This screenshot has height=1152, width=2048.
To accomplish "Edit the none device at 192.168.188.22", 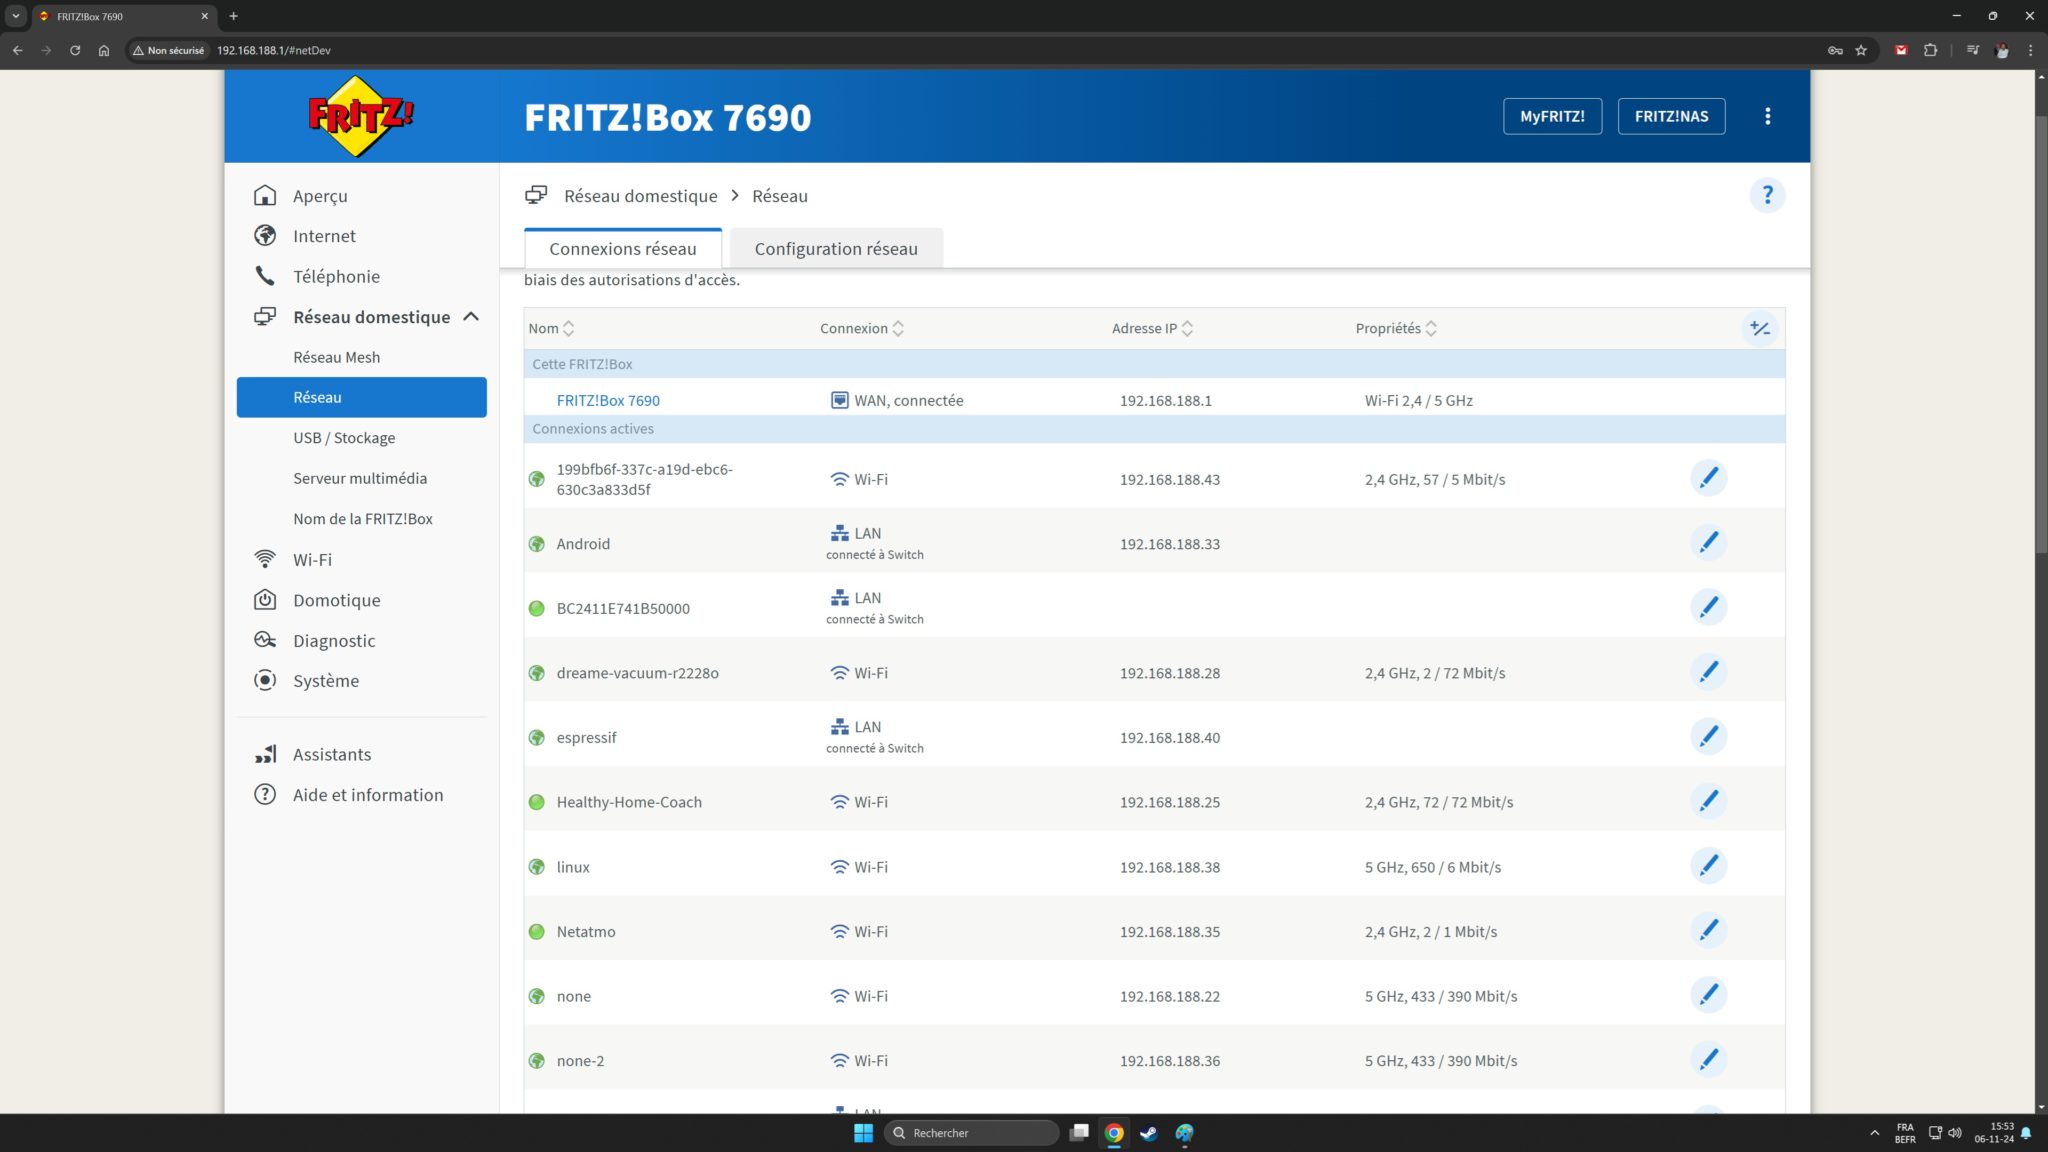I will pyautogui.click(x=1708, y=995).
